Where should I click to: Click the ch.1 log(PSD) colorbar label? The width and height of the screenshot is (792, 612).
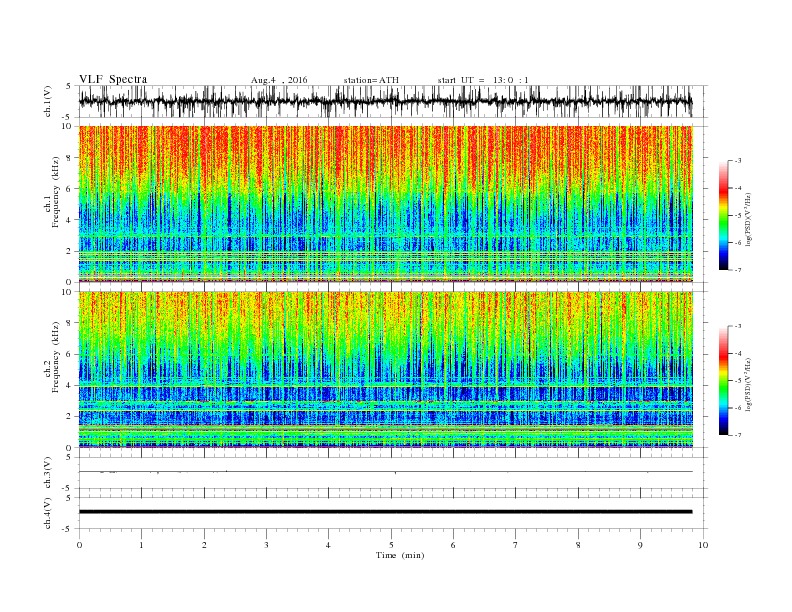[x=748, y=220]
